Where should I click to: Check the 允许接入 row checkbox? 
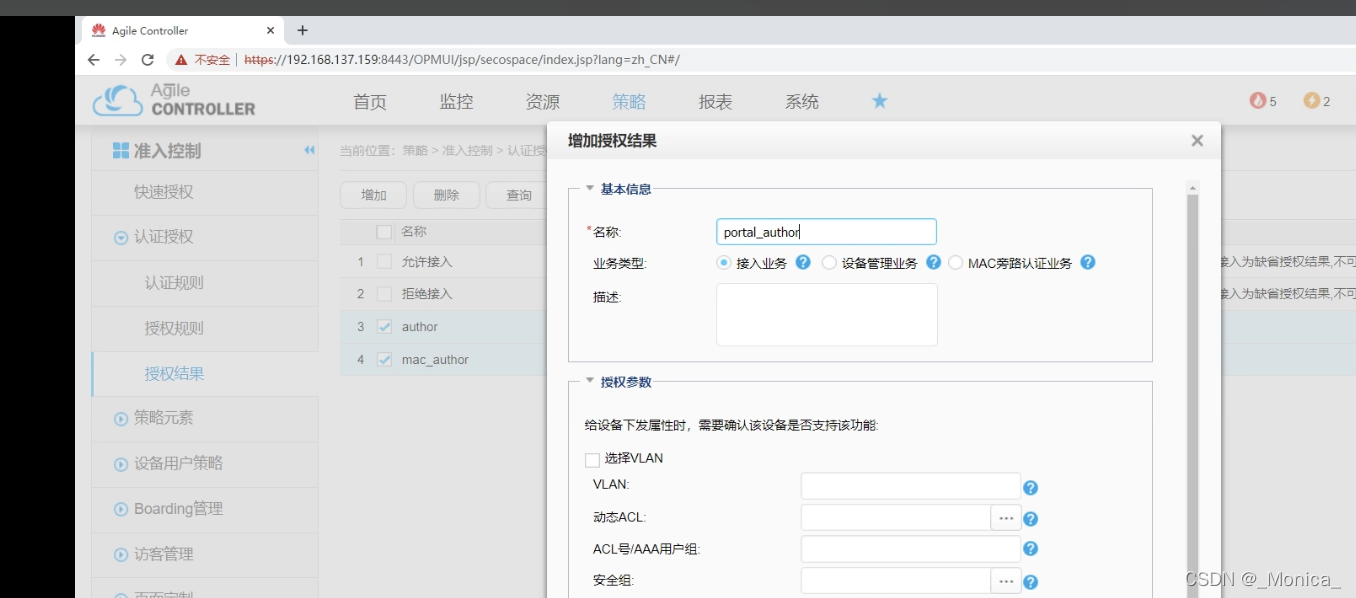click(384, 262)
